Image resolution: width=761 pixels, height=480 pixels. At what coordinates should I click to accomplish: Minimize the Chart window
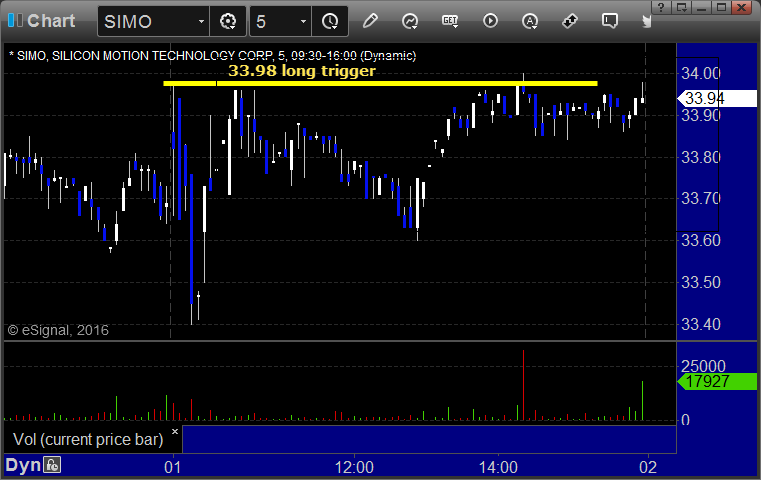(x=701, y=7)
